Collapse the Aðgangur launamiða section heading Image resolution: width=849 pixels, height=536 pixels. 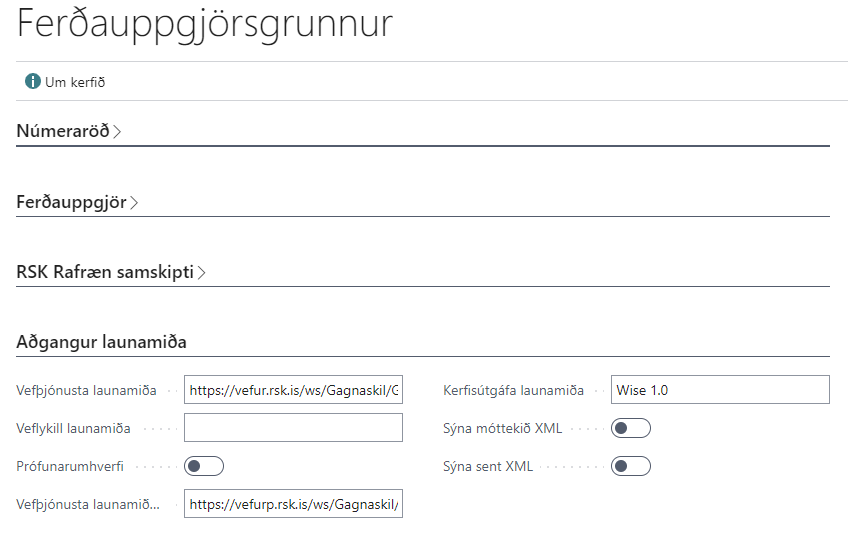coord(101,342)
